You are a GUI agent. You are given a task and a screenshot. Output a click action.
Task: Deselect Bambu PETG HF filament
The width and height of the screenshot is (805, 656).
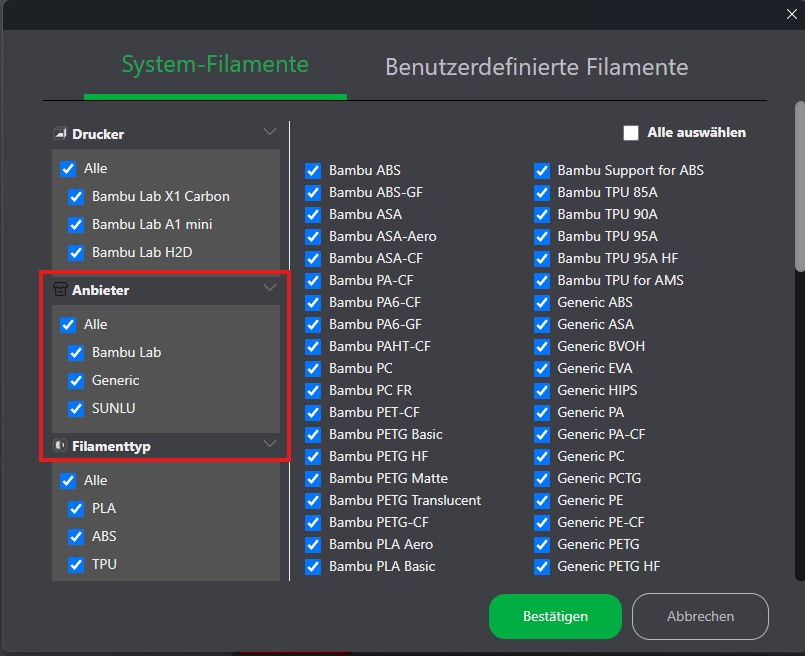(x=313, y=457)
